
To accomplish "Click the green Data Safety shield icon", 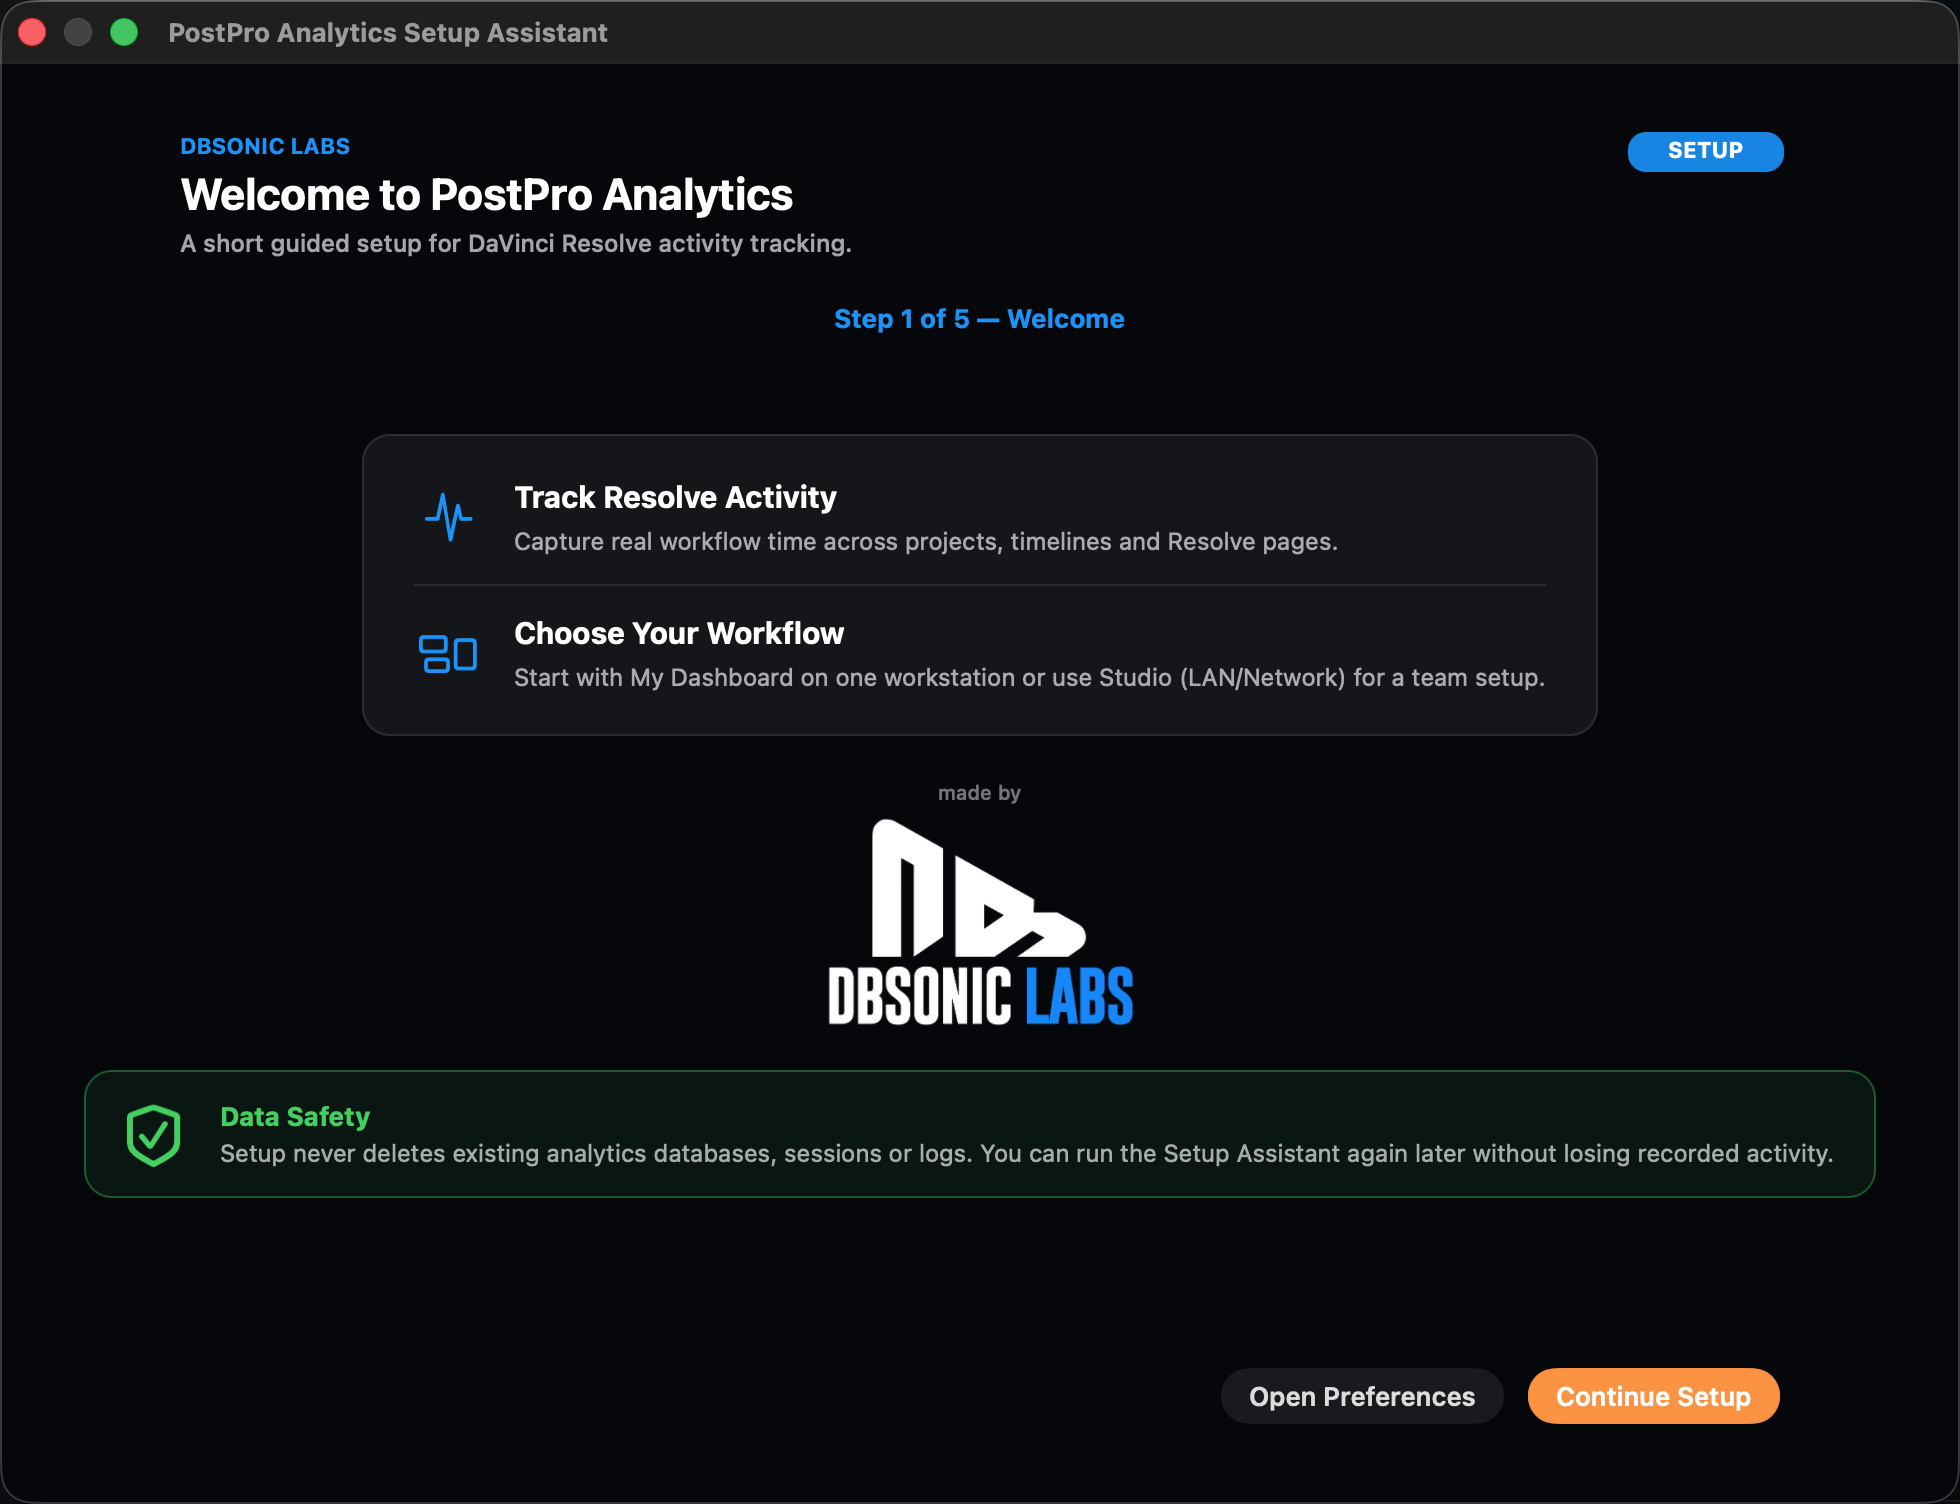I will click(x=153, y=1135).
